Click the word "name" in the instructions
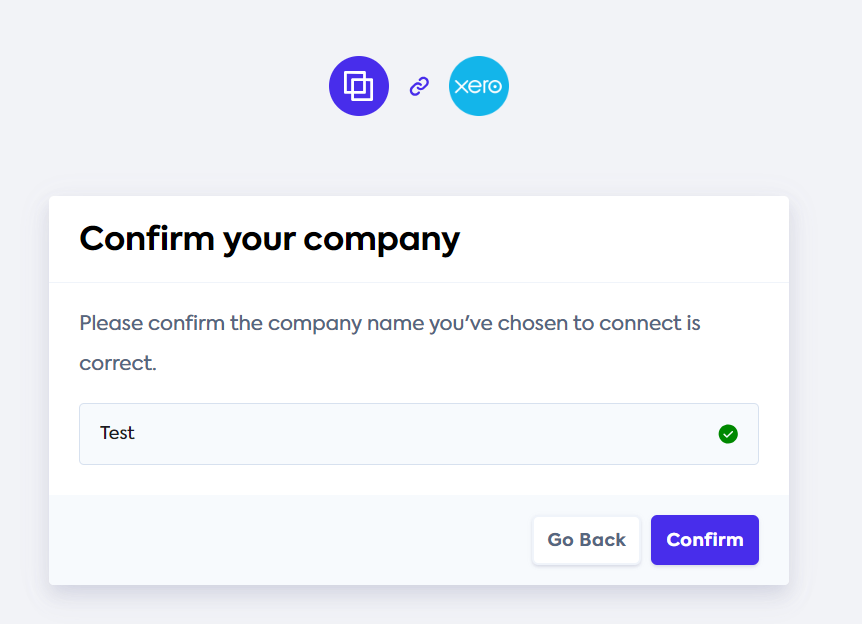 (x=367, y=324)
